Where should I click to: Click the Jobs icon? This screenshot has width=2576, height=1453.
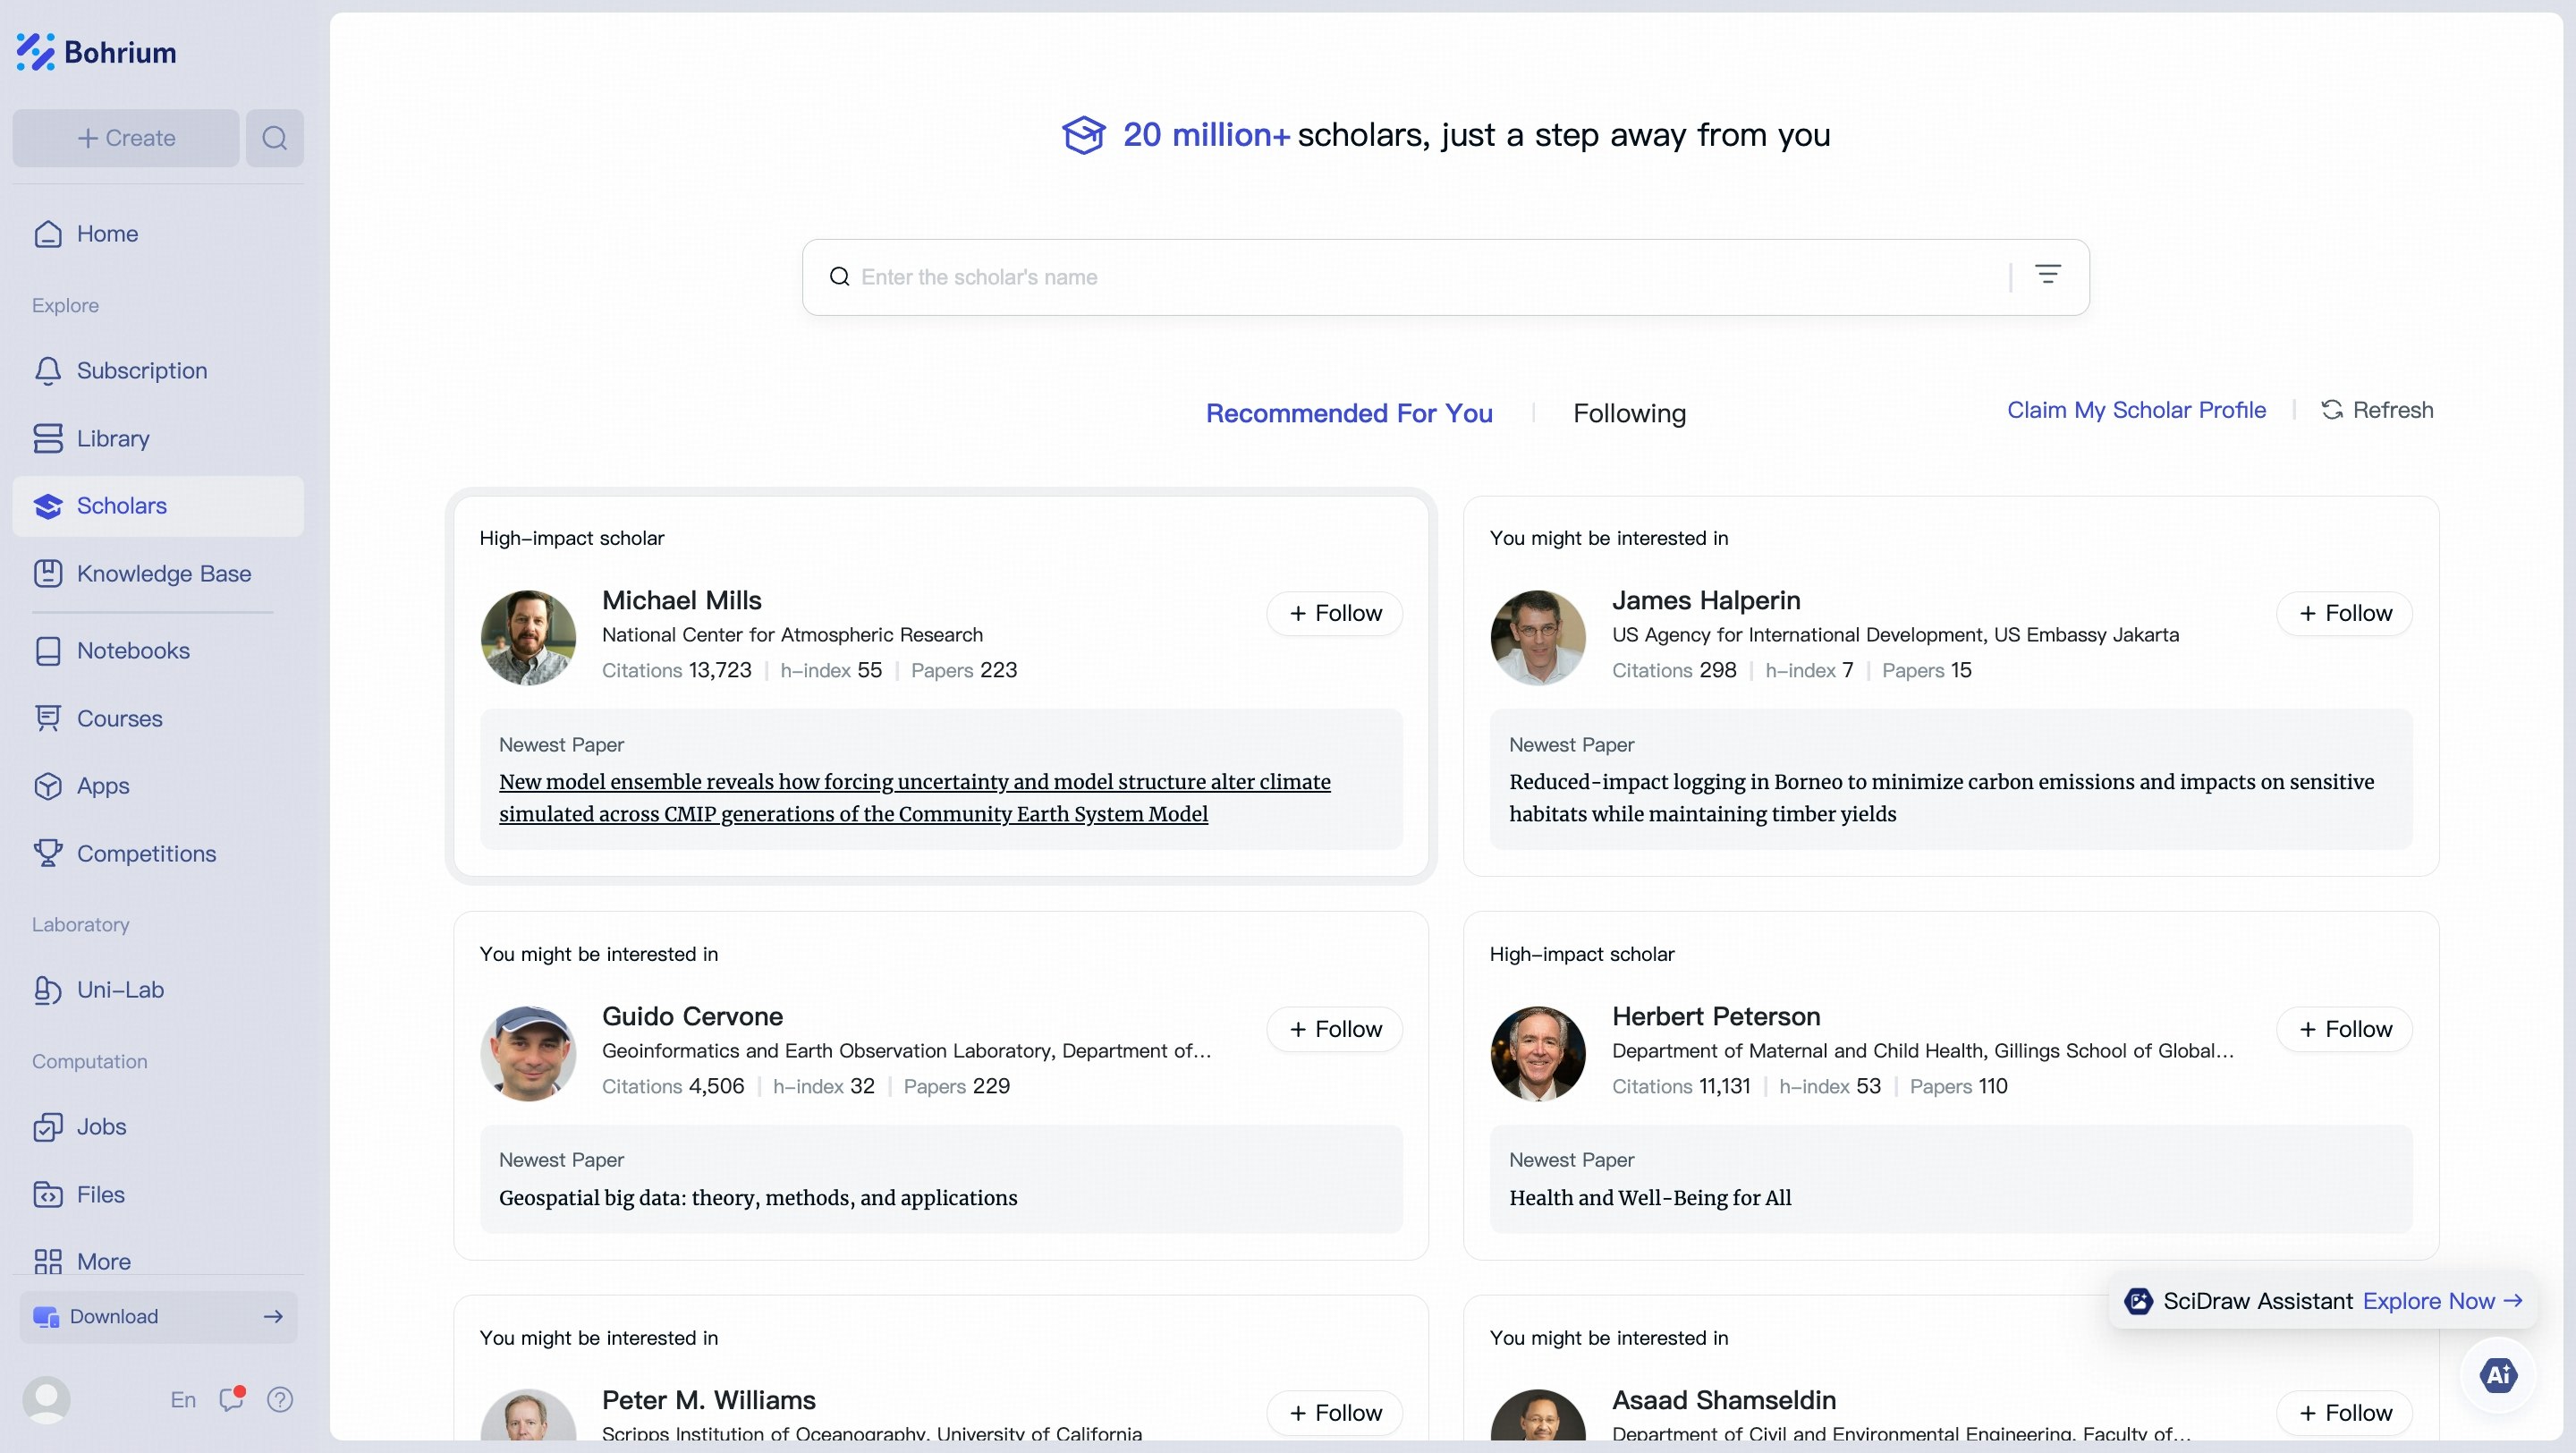(x=48, y=1126)
